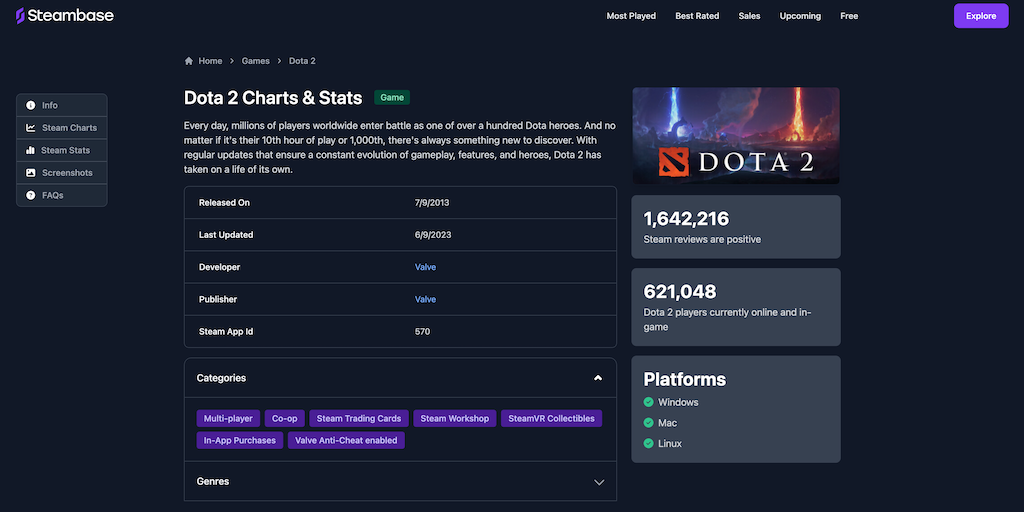Go to Sales page in navigation
1024x512 pixels.
749,16
